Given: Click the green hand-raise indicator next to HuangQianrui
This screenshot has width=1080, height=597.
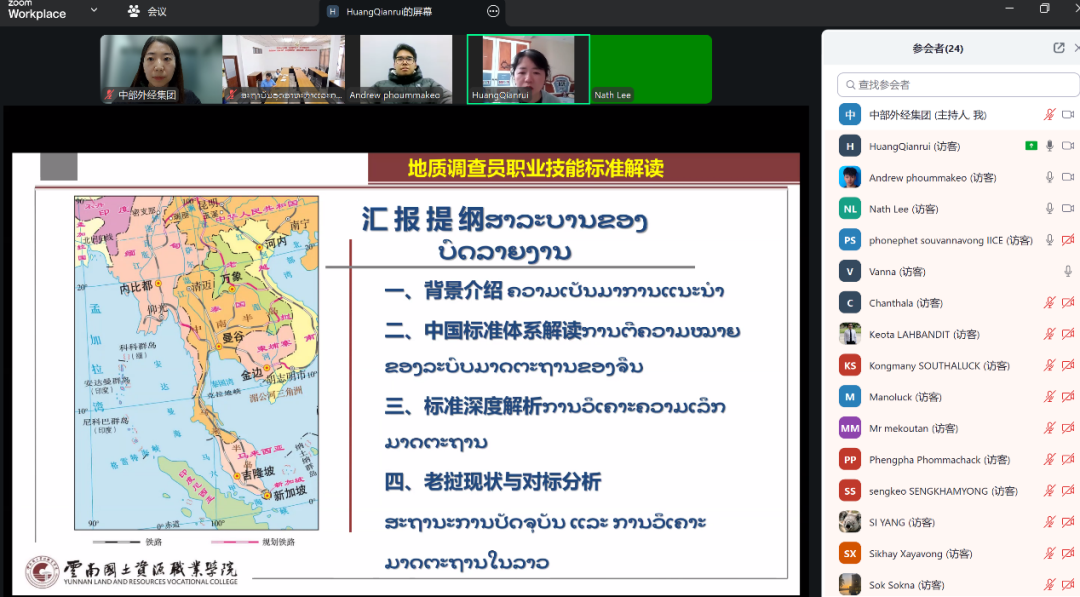Looking at the screenshot, I should tap(1032, 146).
